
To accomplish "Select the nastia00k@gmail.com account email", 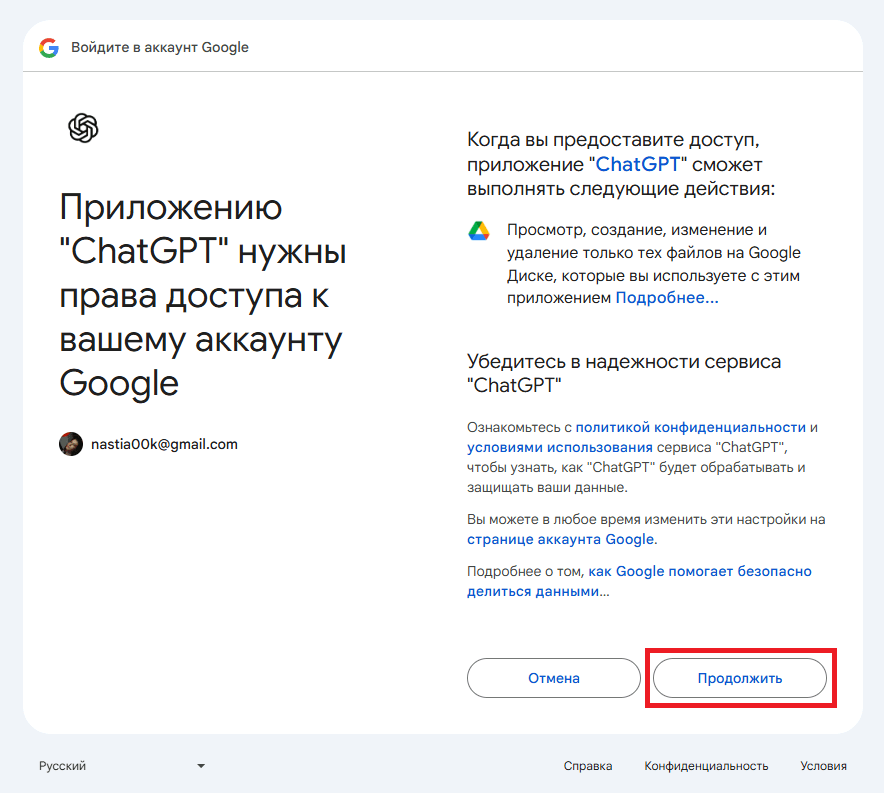I will [x=164, y=444].
